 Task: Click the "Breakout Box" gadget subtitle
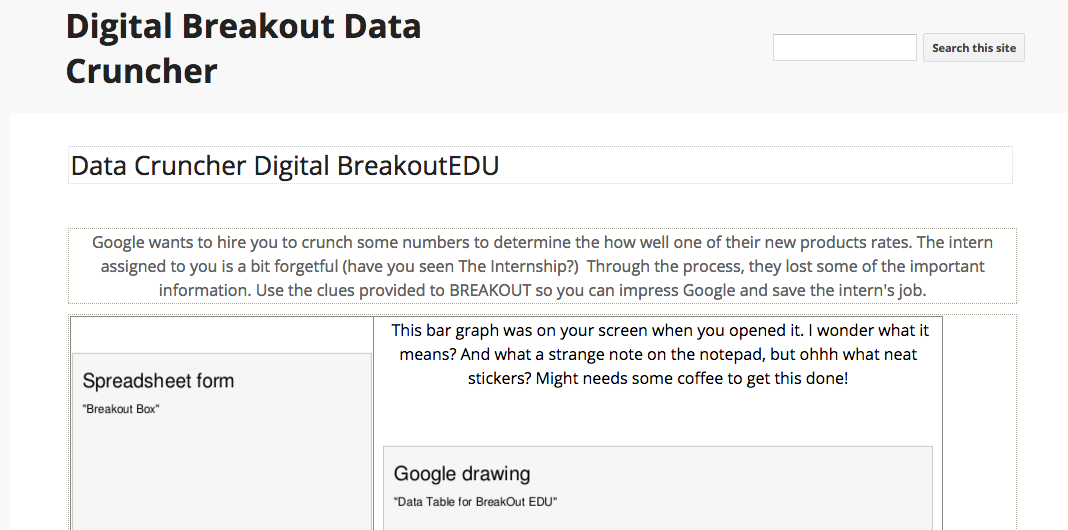coord(121,409)
